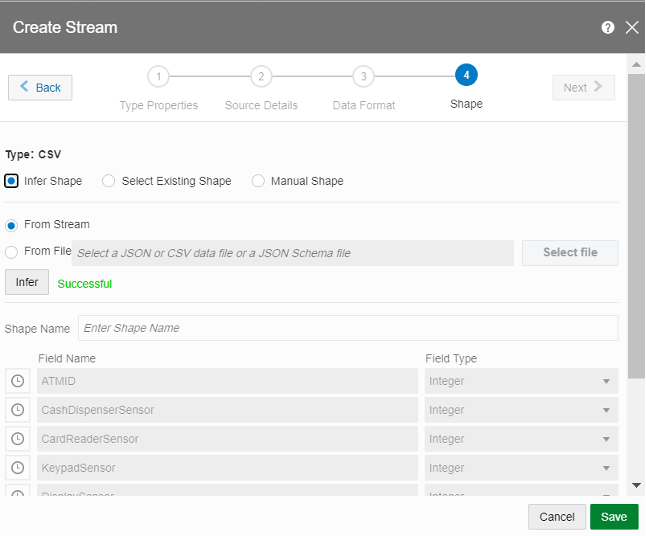
Task: Choose the From Stream radio option
Action: pos(11,225)
